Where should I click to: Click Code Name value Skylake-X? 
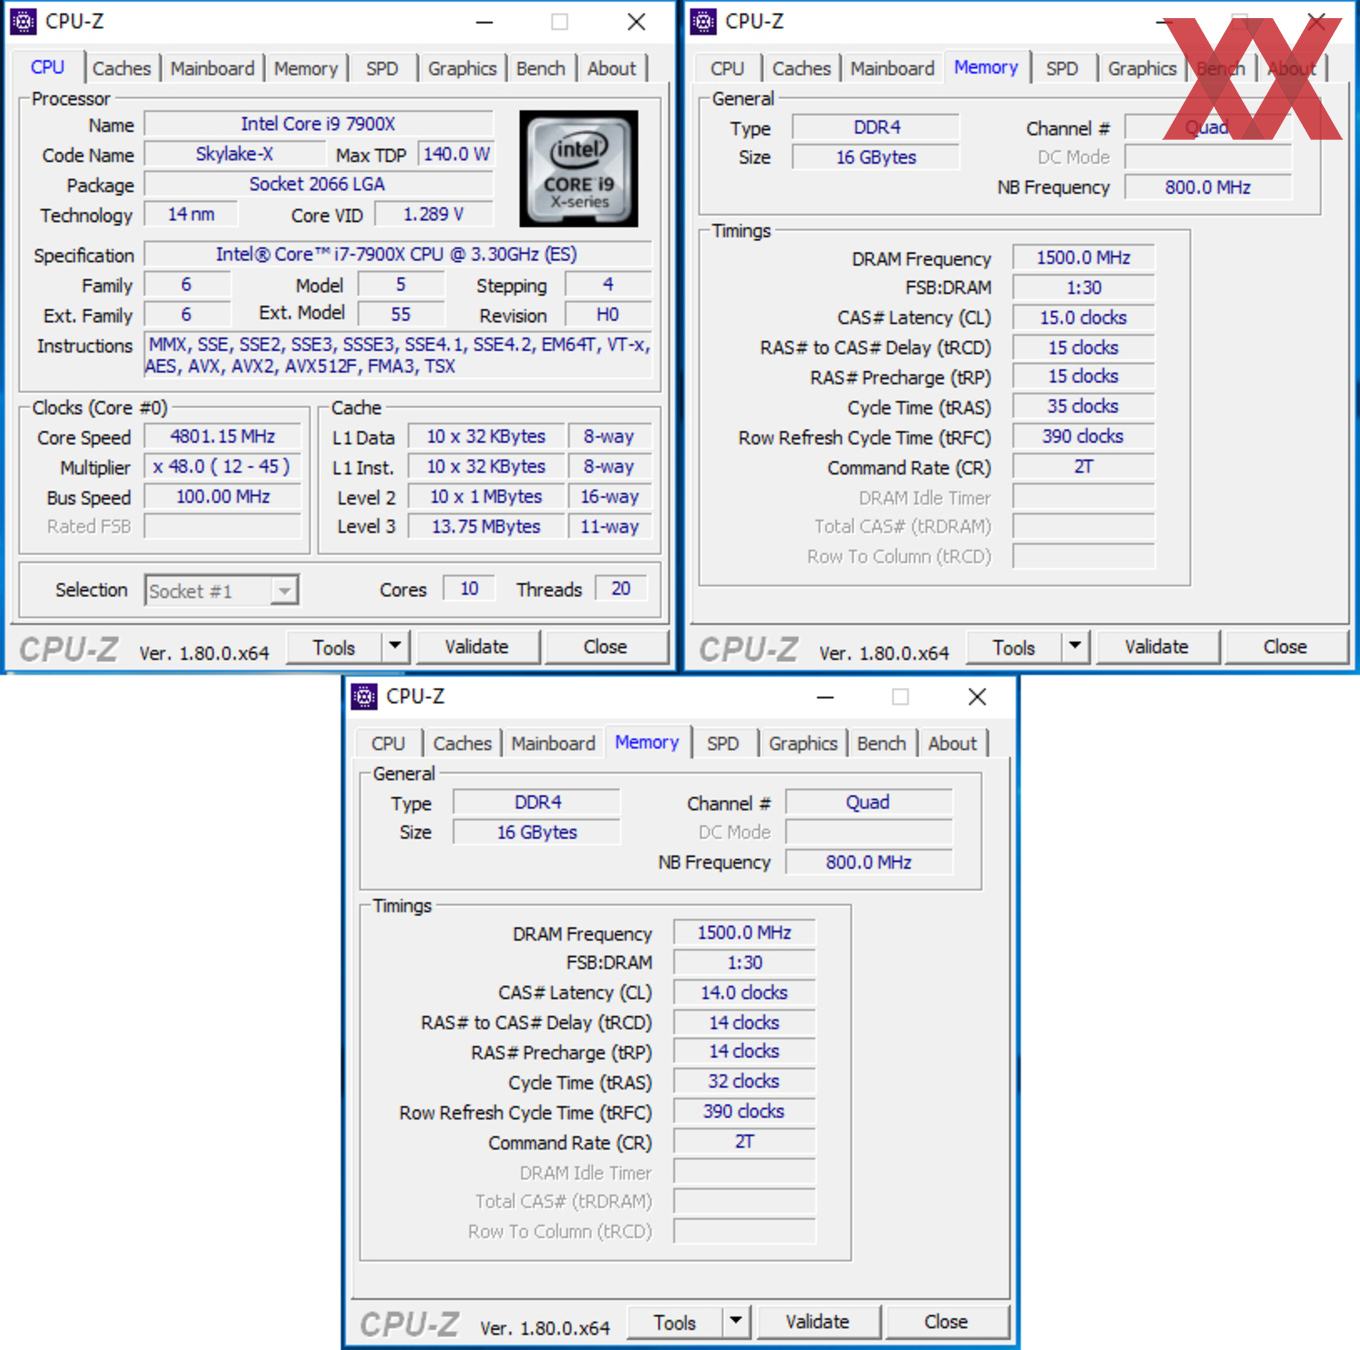234,154
